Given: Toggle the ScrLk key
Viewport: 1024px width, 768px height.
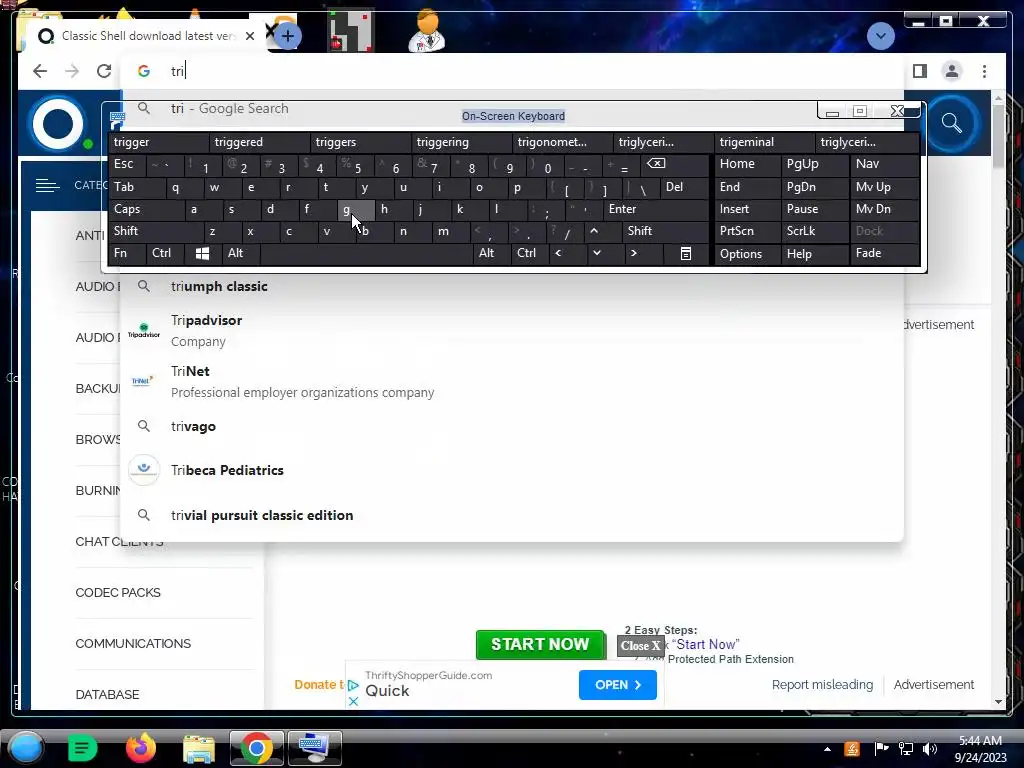Looking at the screenshot, I should click(x=815, y=231).
